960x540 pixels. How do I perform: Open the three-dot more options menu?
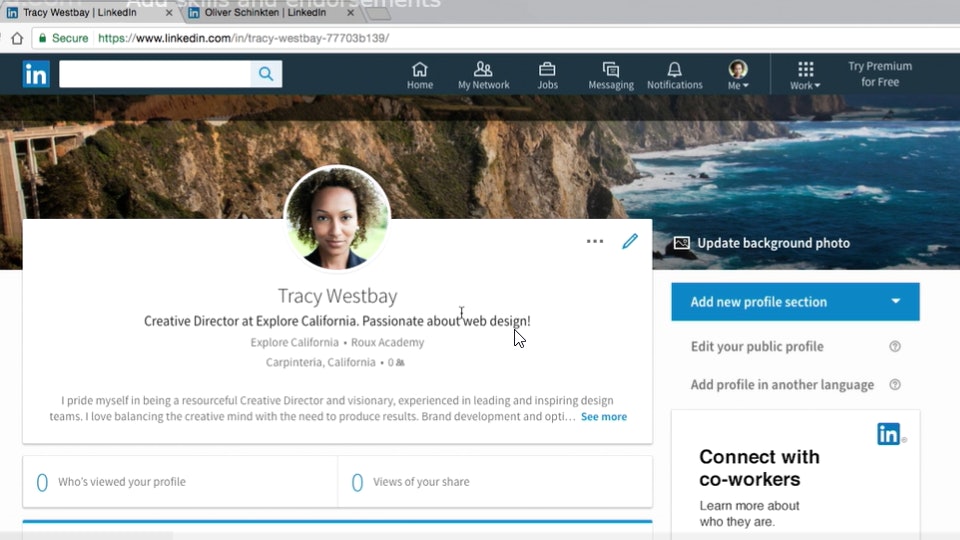coord(595,241)
